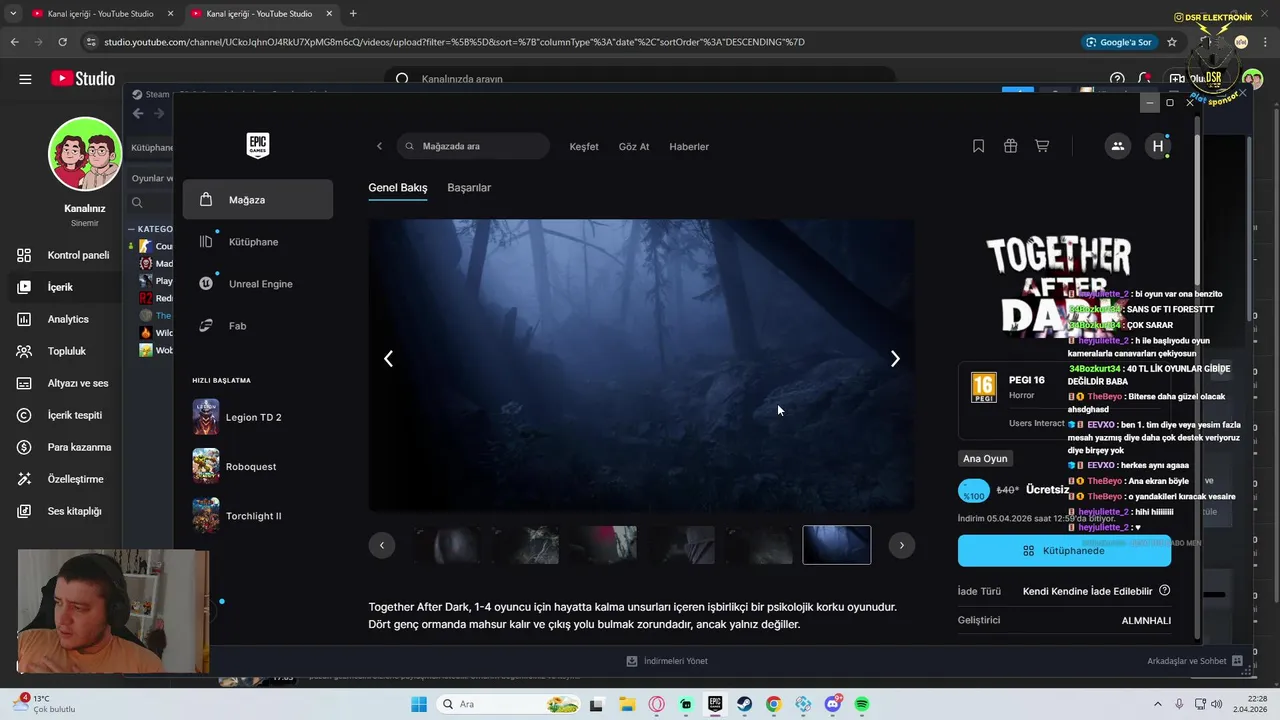Image resolution: width=1280 pixels, height=720 pixels.
Task: Open the H profile avatar menu
Action: click(x=1158, y=146)
